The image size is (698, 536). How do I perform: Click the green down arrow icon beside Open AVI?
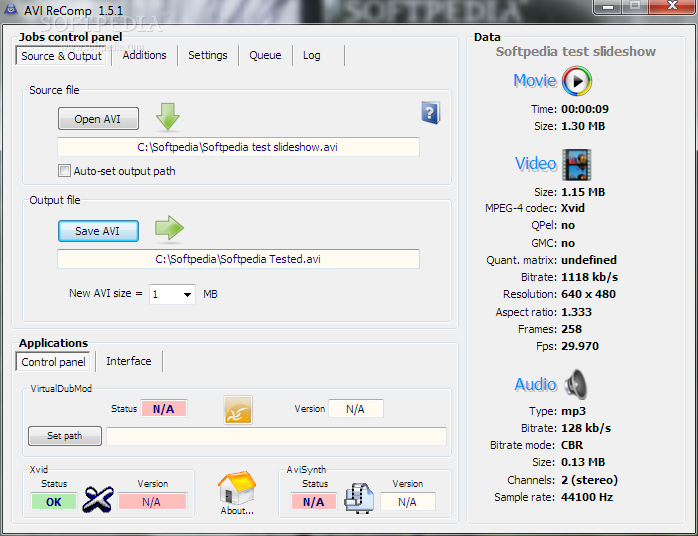pyautogui.click(x=168, y=117)
